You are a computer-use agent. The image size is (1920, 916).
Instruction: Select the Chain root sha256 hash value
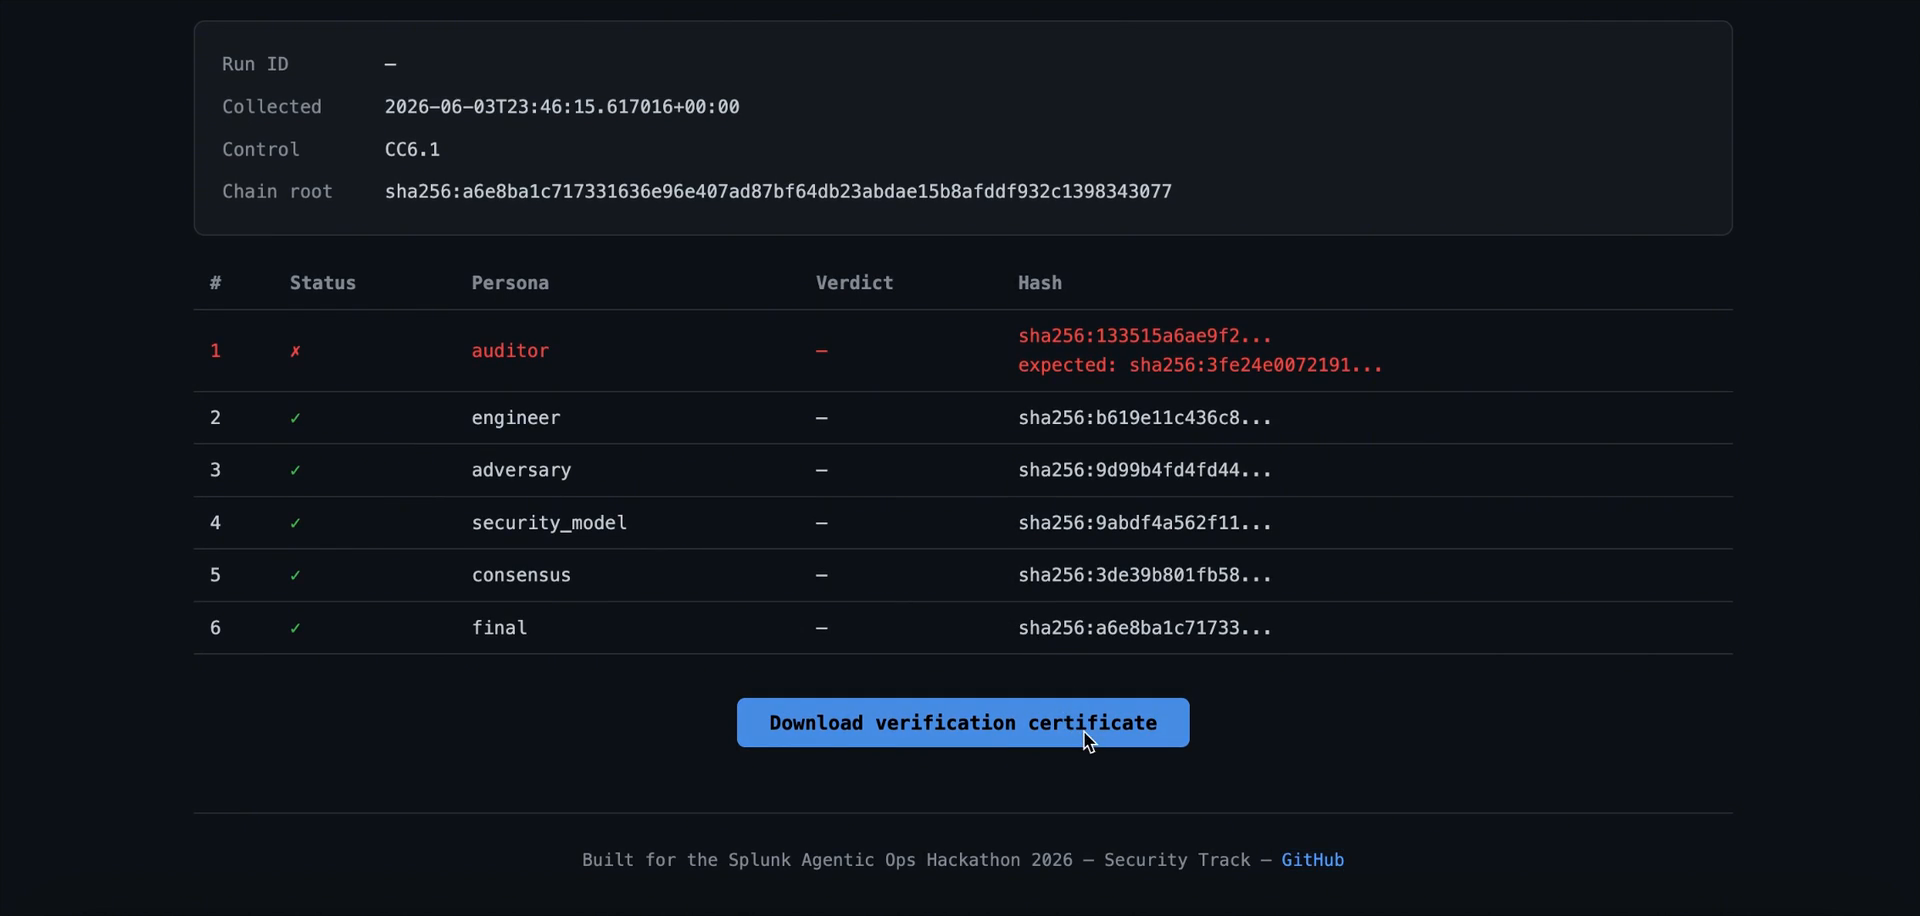coord(778,191)
